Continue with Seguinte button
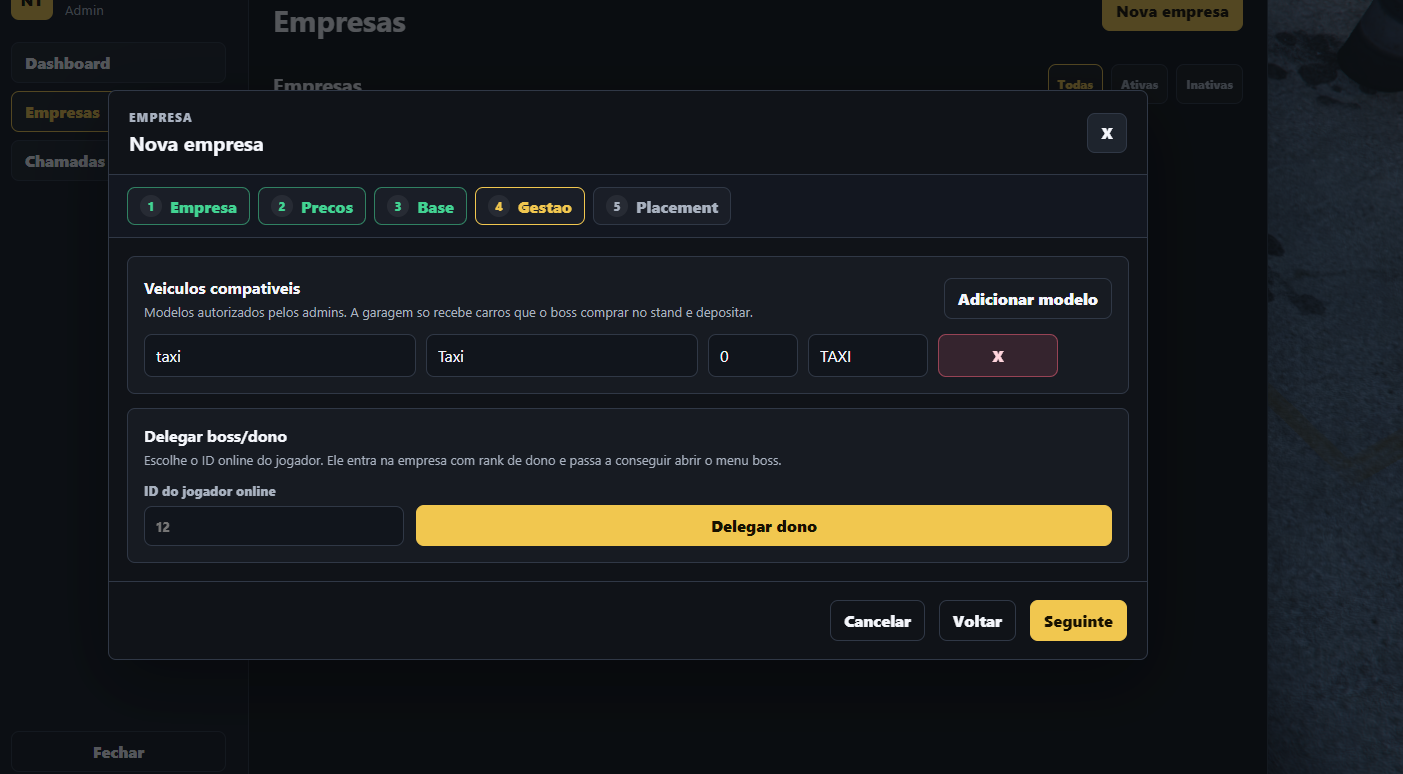 (1078, 621)
